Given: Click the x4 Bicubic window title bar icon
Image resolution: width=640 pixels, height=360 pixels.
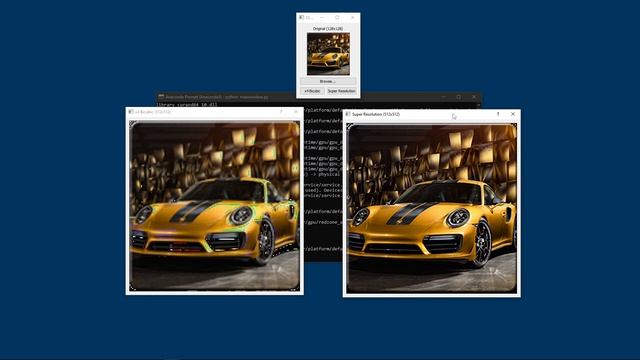Looking at the screenshot, I should (131, 111).
